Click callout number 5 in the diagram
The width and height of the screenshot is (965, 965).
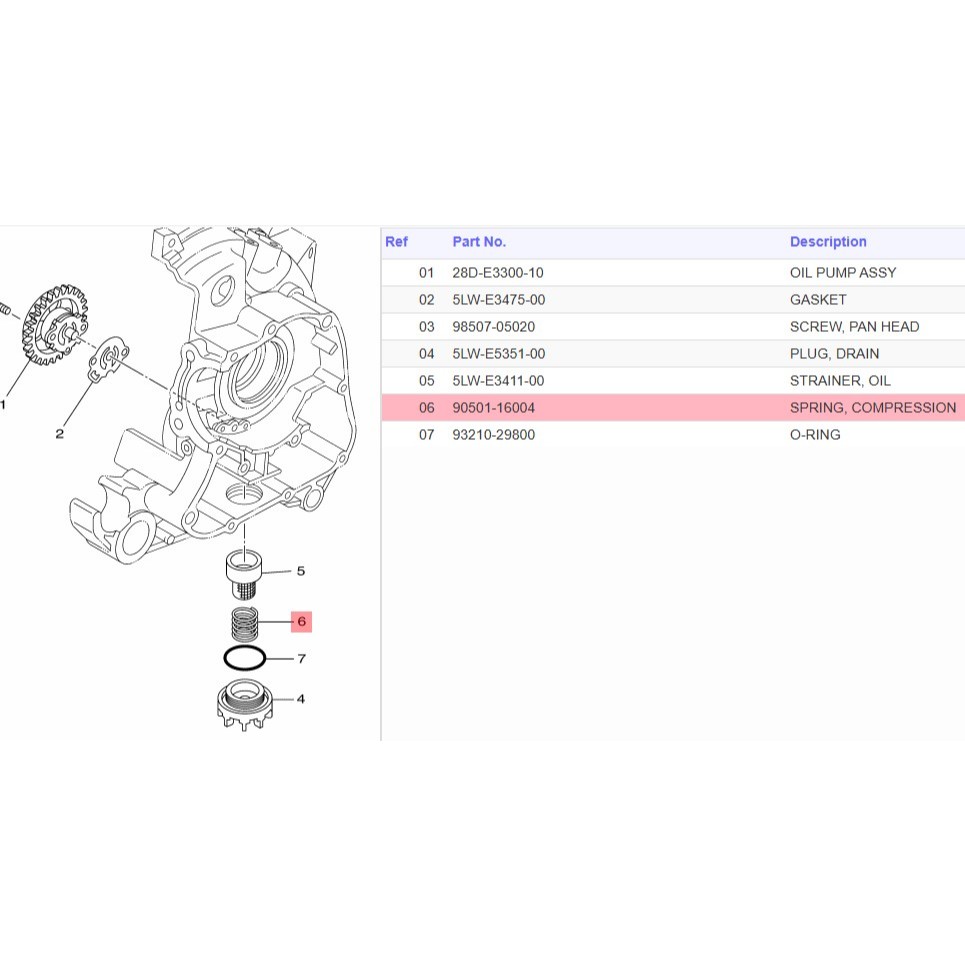click(x=301, y=571)
